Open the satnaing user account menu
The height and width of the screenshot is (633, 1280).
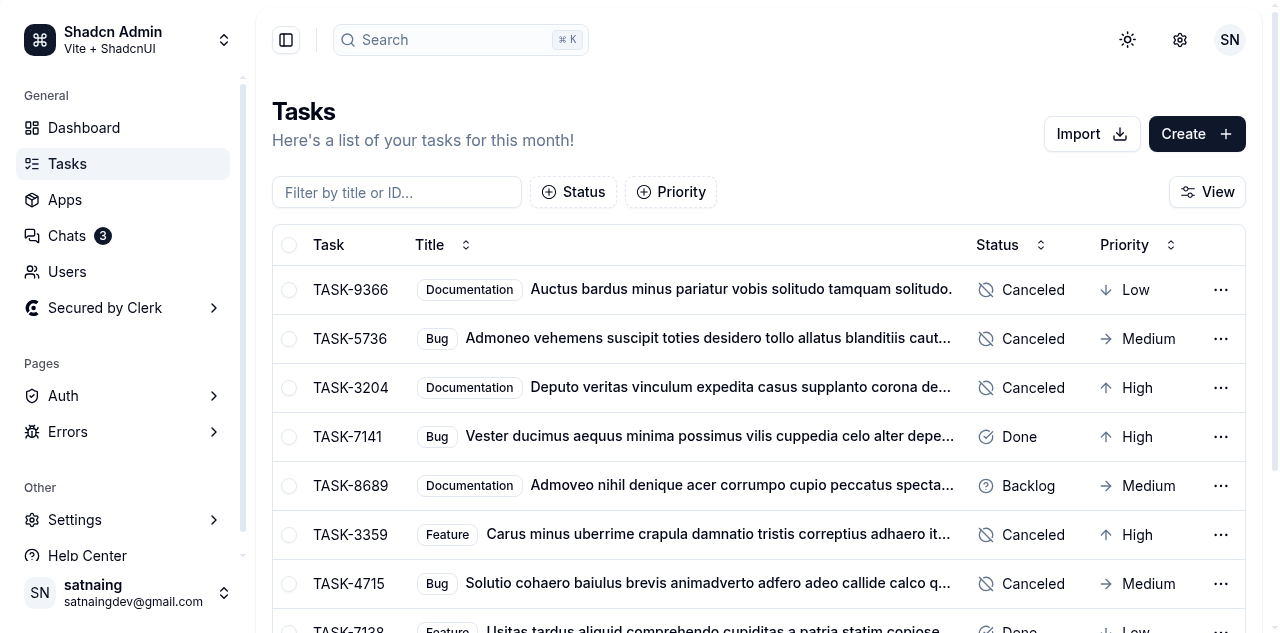128,593
